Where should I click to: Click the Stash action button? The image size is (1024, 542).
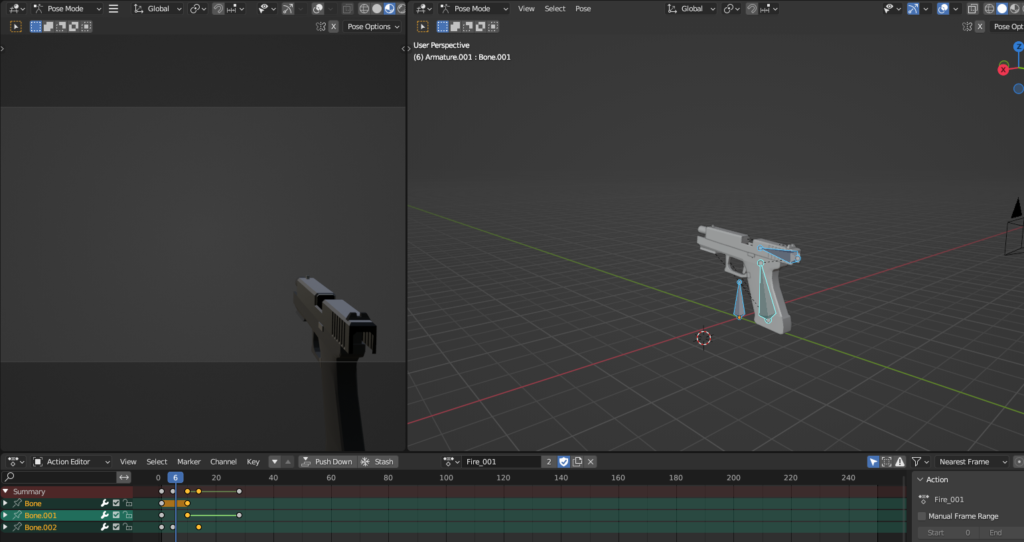click(378, 462)
